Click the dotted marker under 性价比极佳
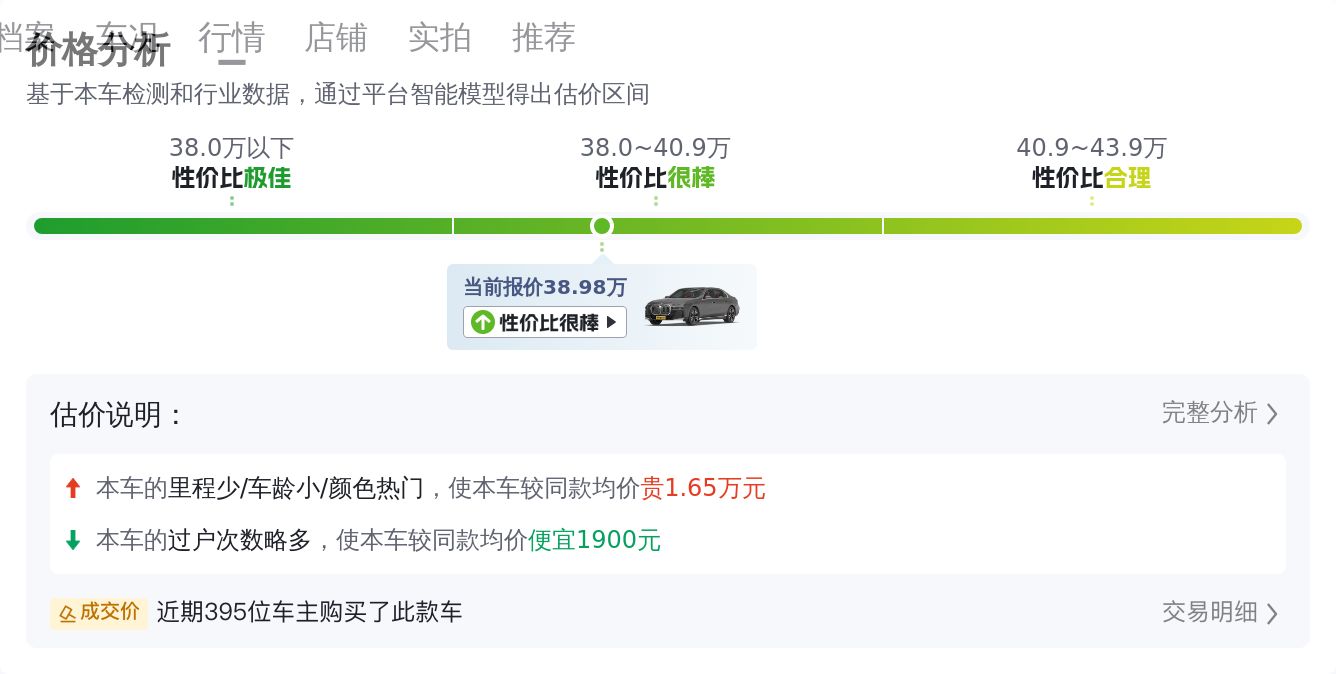Image resolution: width=1336 pixels, height=674 pixels. tap(231, 199)
